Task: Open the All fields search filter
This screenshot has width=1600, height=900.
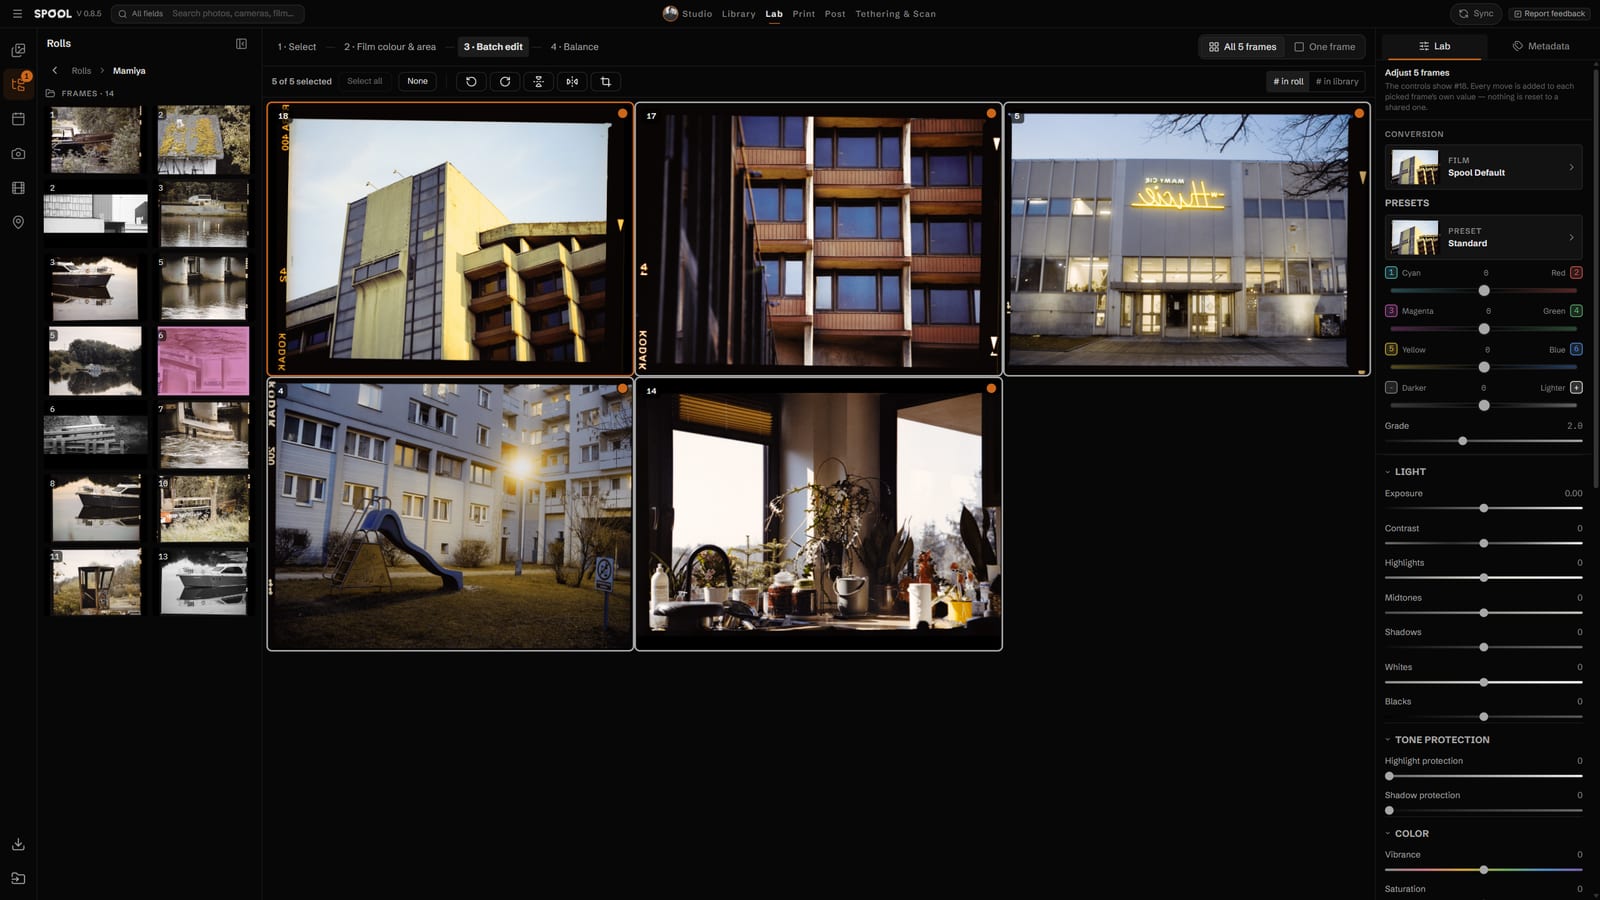Action: [140, 14]
